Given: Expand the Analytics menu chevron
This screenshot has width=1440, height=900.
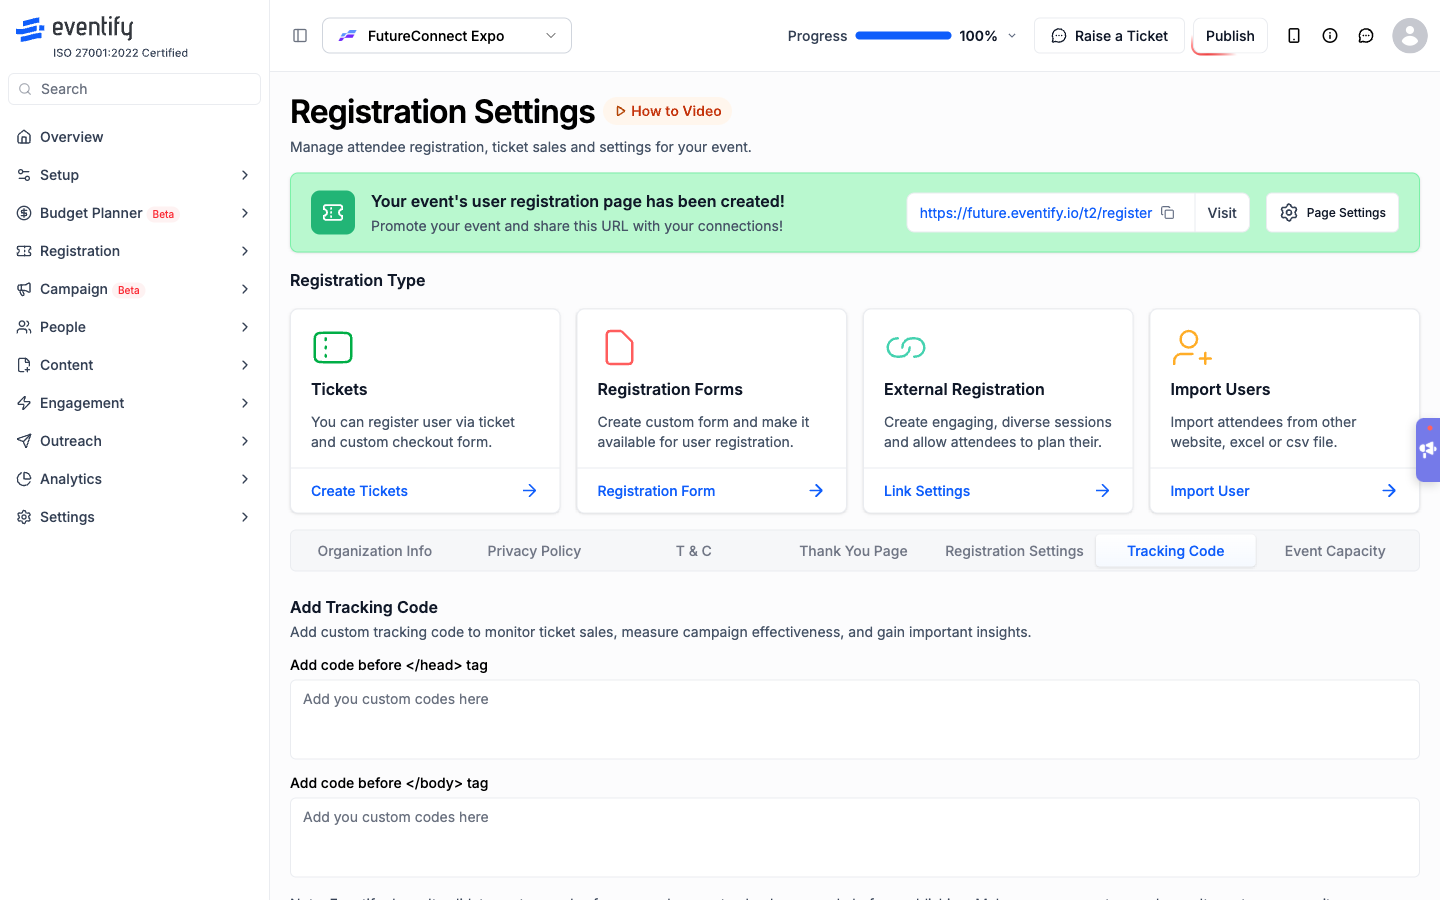Looking at the screenshot, I should coord(245,479).
